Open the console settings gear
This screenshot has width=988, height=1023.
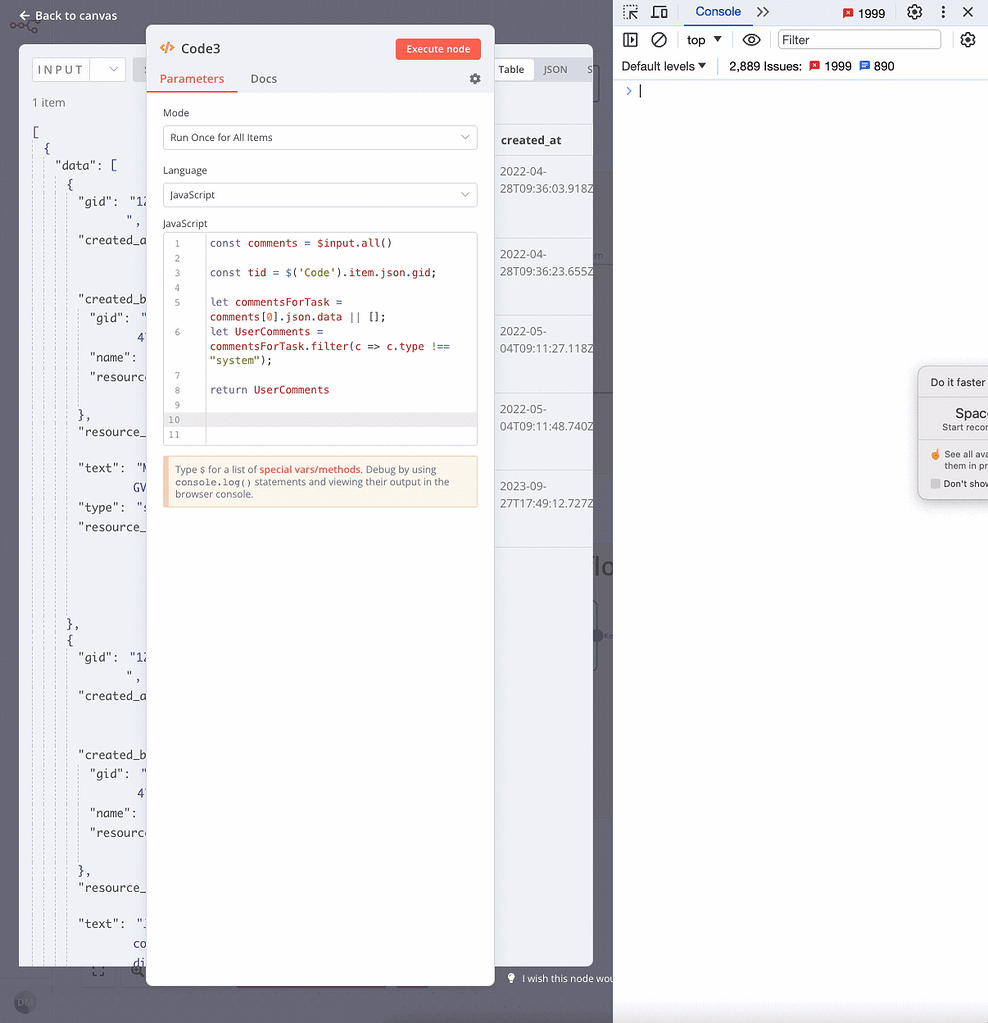click(x=967, y=39)
